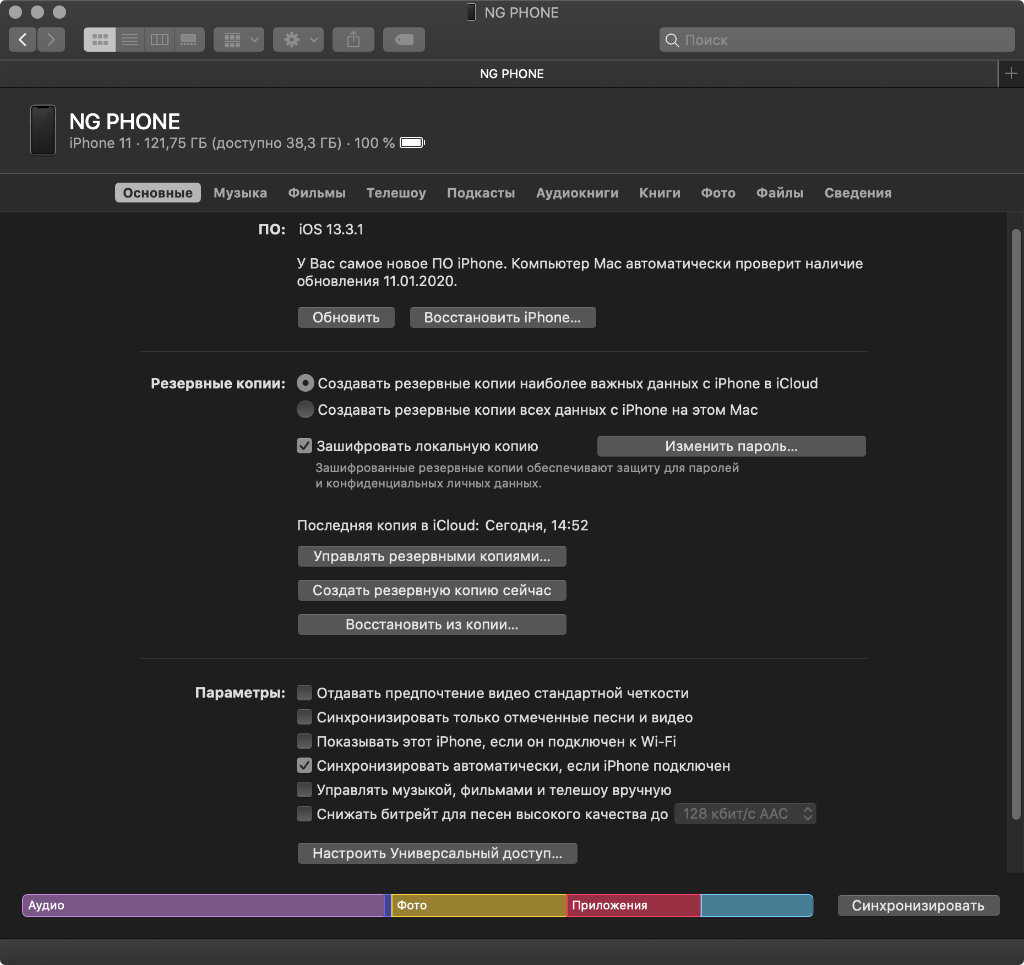The width and height of the screenshot is (1024, 965).
Task: Go forward with the right chevron button
Action: [x=51, y=40]
